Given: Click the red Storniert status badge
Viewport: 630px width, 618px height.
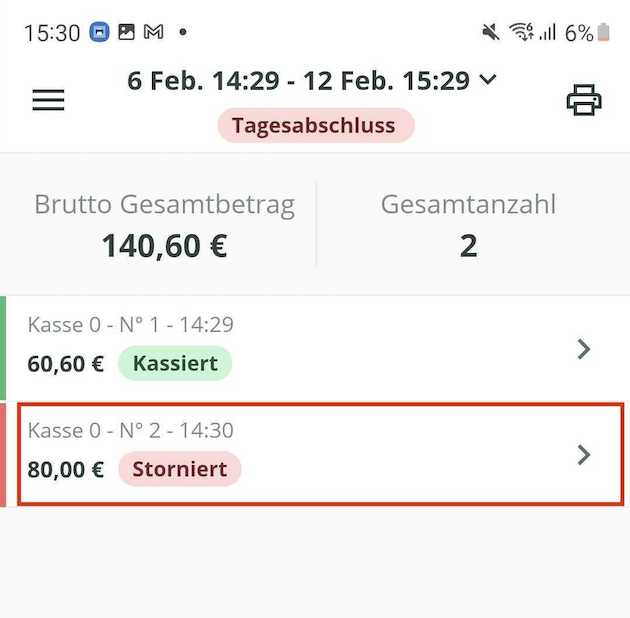Looking at the screenshot, I should tap(180, 469).
